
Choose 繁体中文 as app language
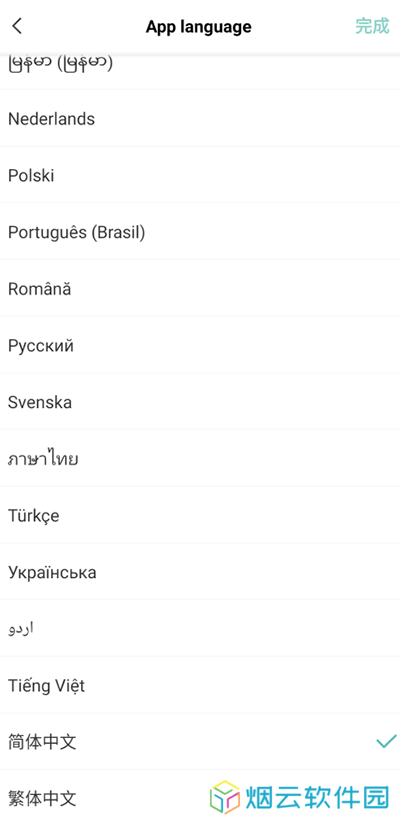[x=200, y=797]
